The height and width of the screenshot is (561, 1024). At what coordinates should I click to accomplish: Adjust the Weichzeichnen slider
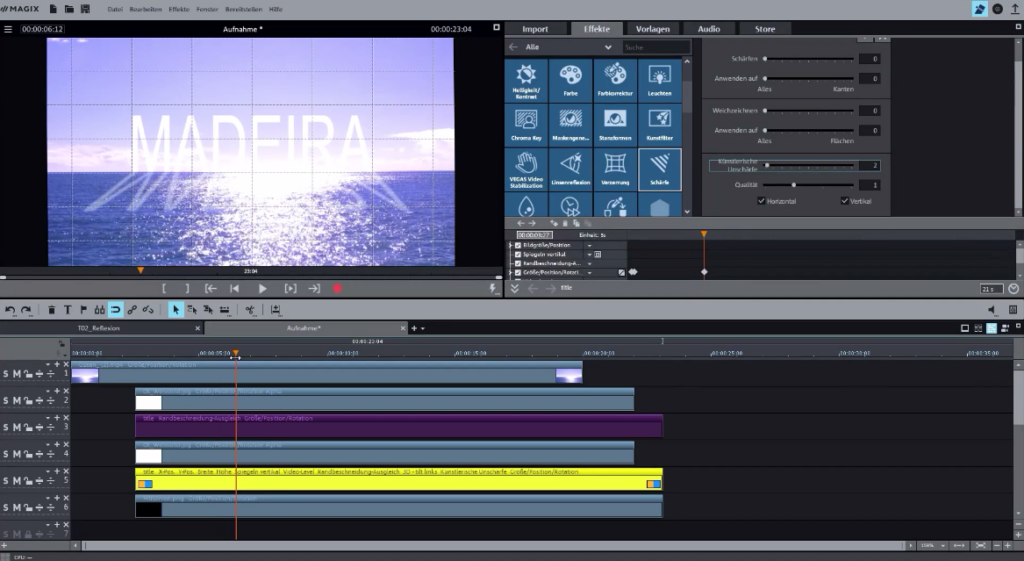(x=808, y=110)
